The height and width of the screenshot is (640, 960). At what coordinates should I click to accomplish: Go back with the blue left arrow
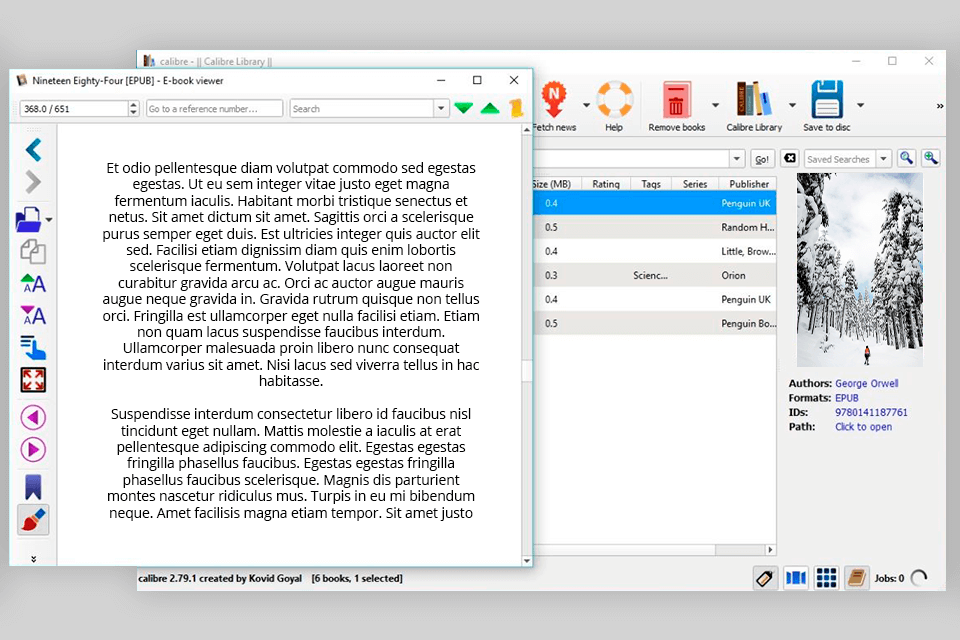point(33,150)
